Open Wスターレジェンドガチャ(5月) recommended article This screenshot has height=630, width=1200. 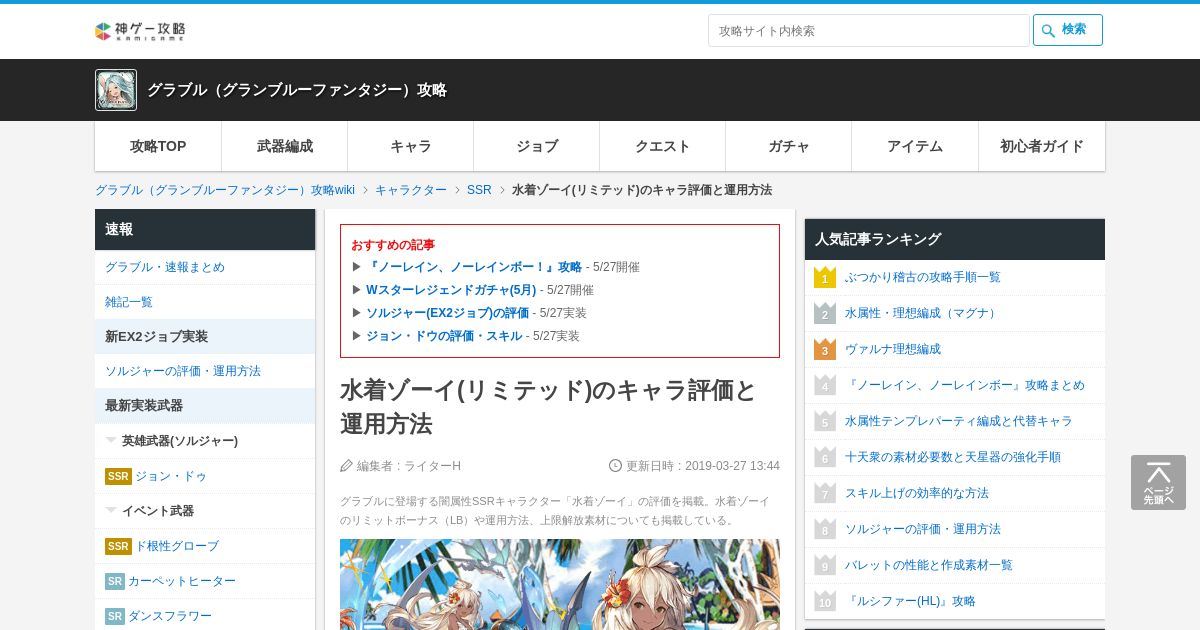(451, 290)
